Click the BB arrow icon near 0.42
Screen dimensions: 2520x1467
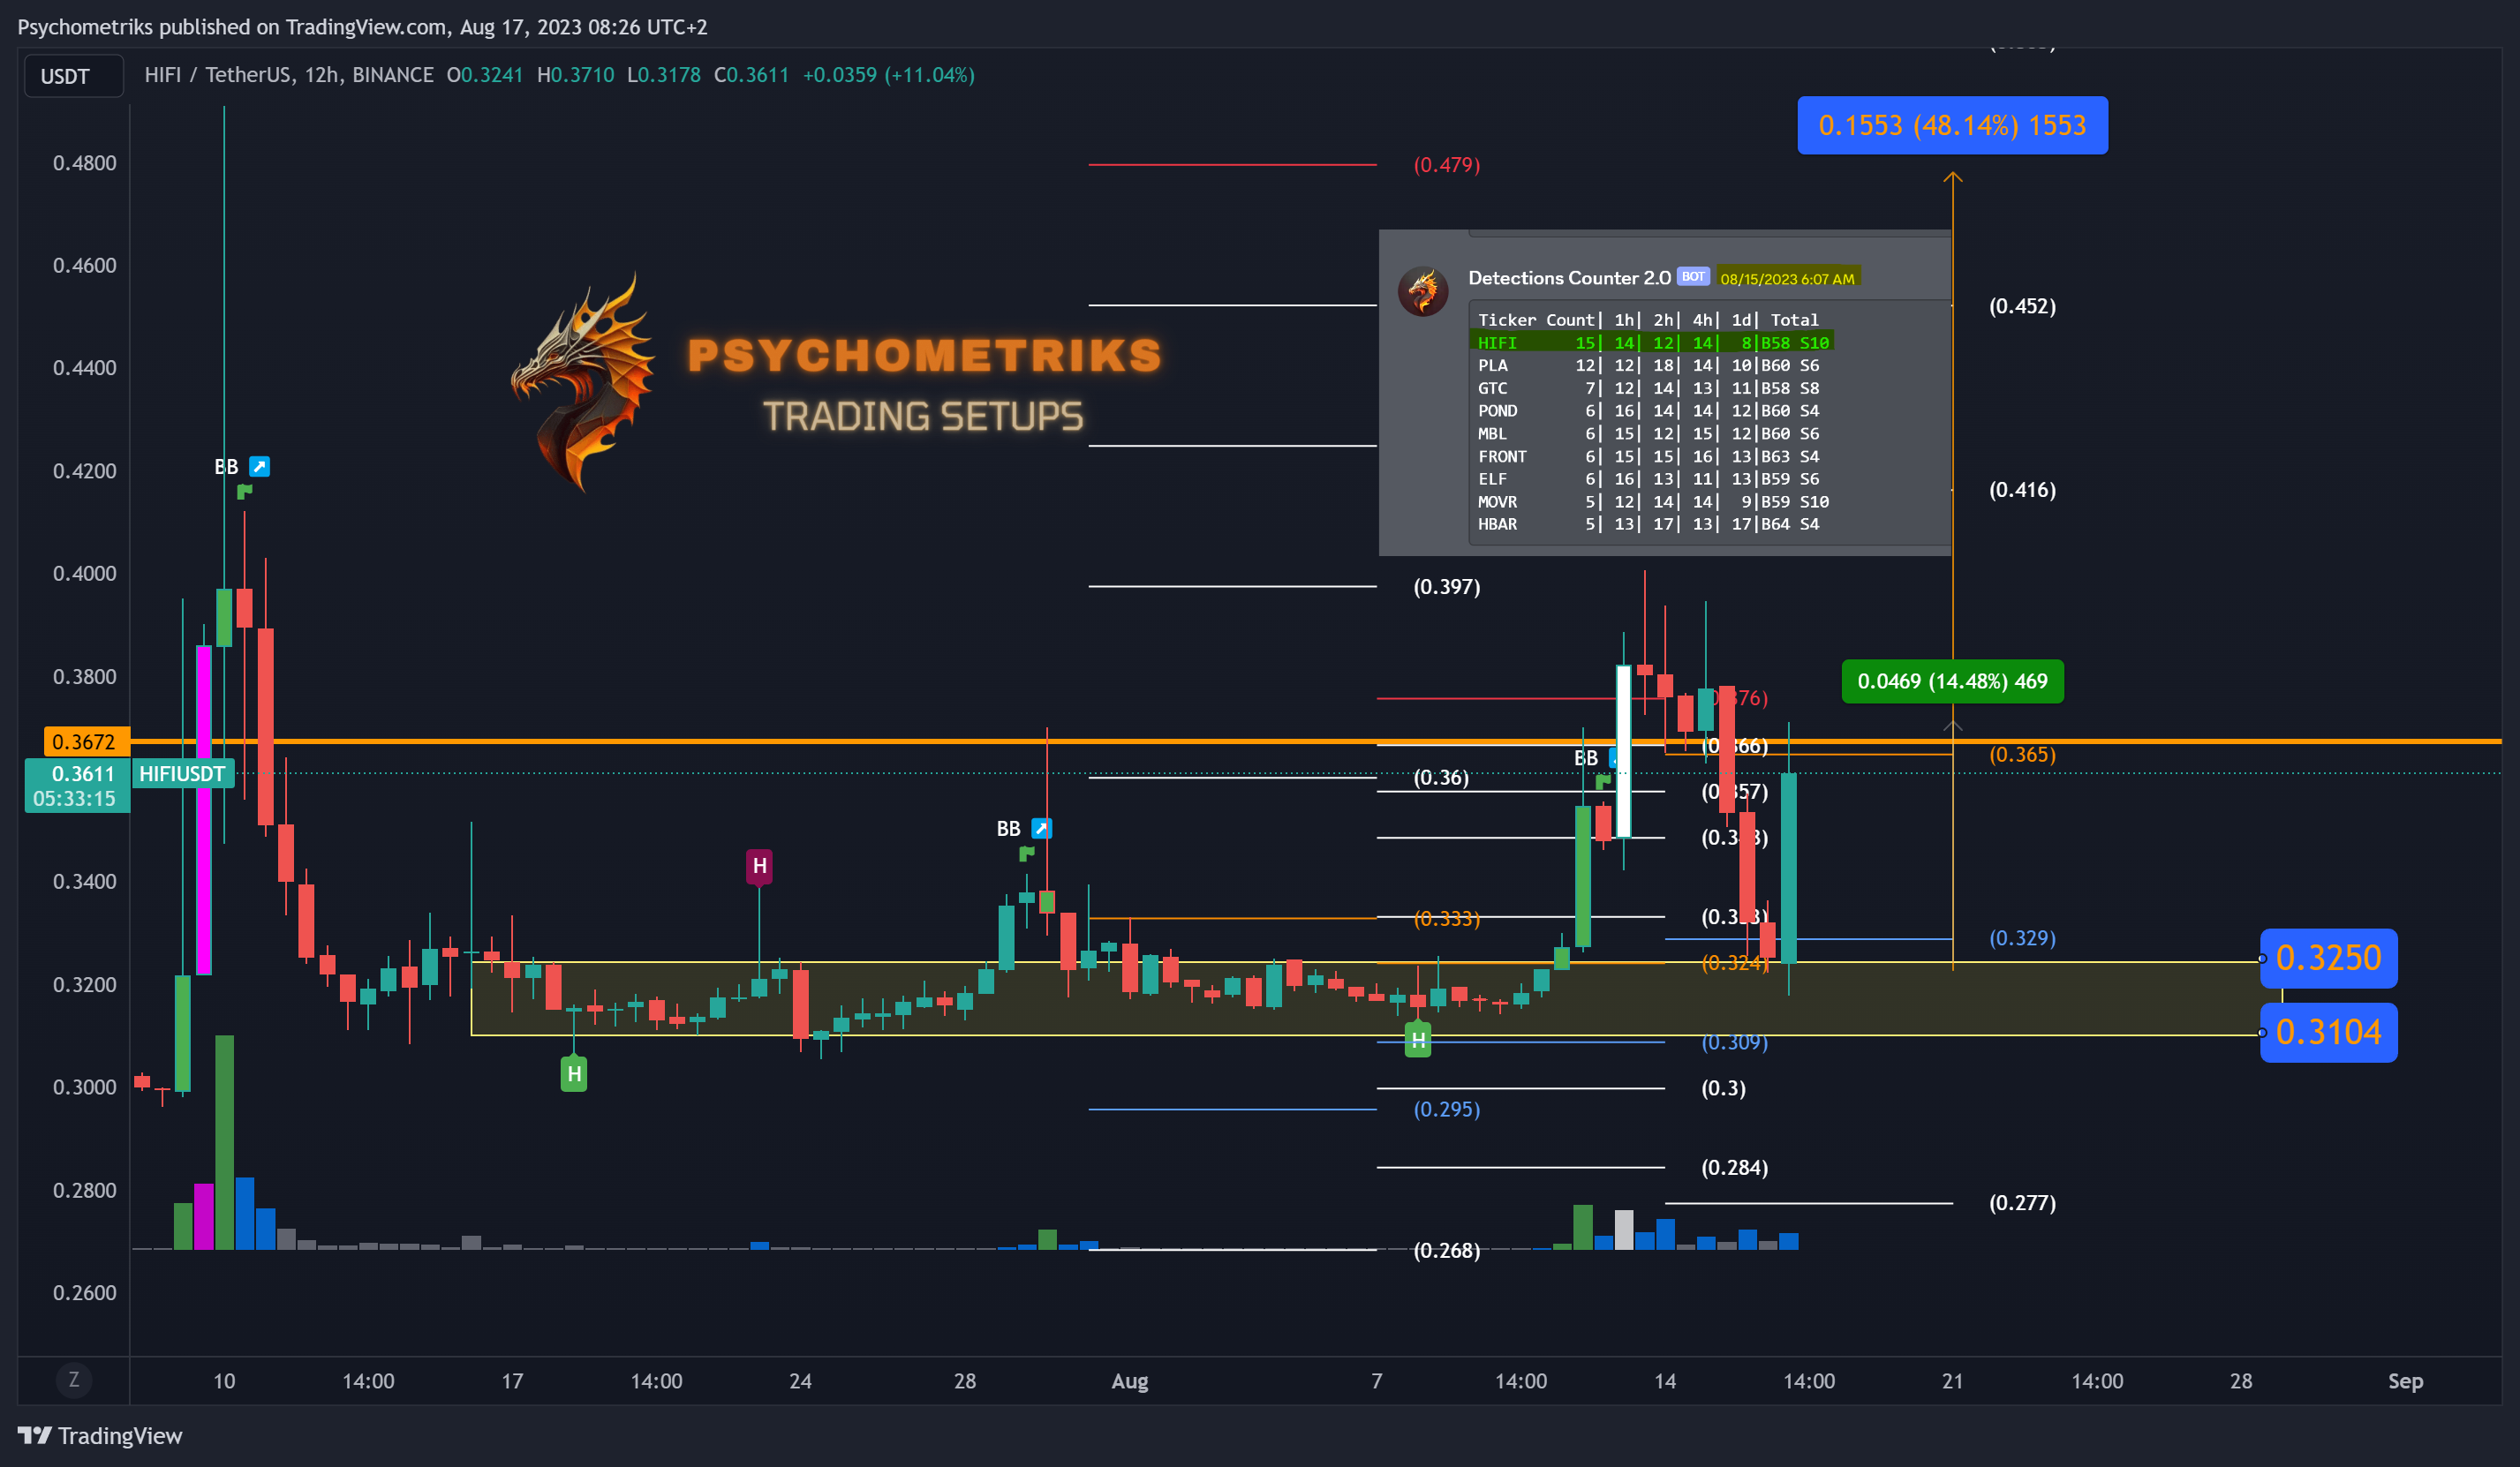tap(259, 466)
